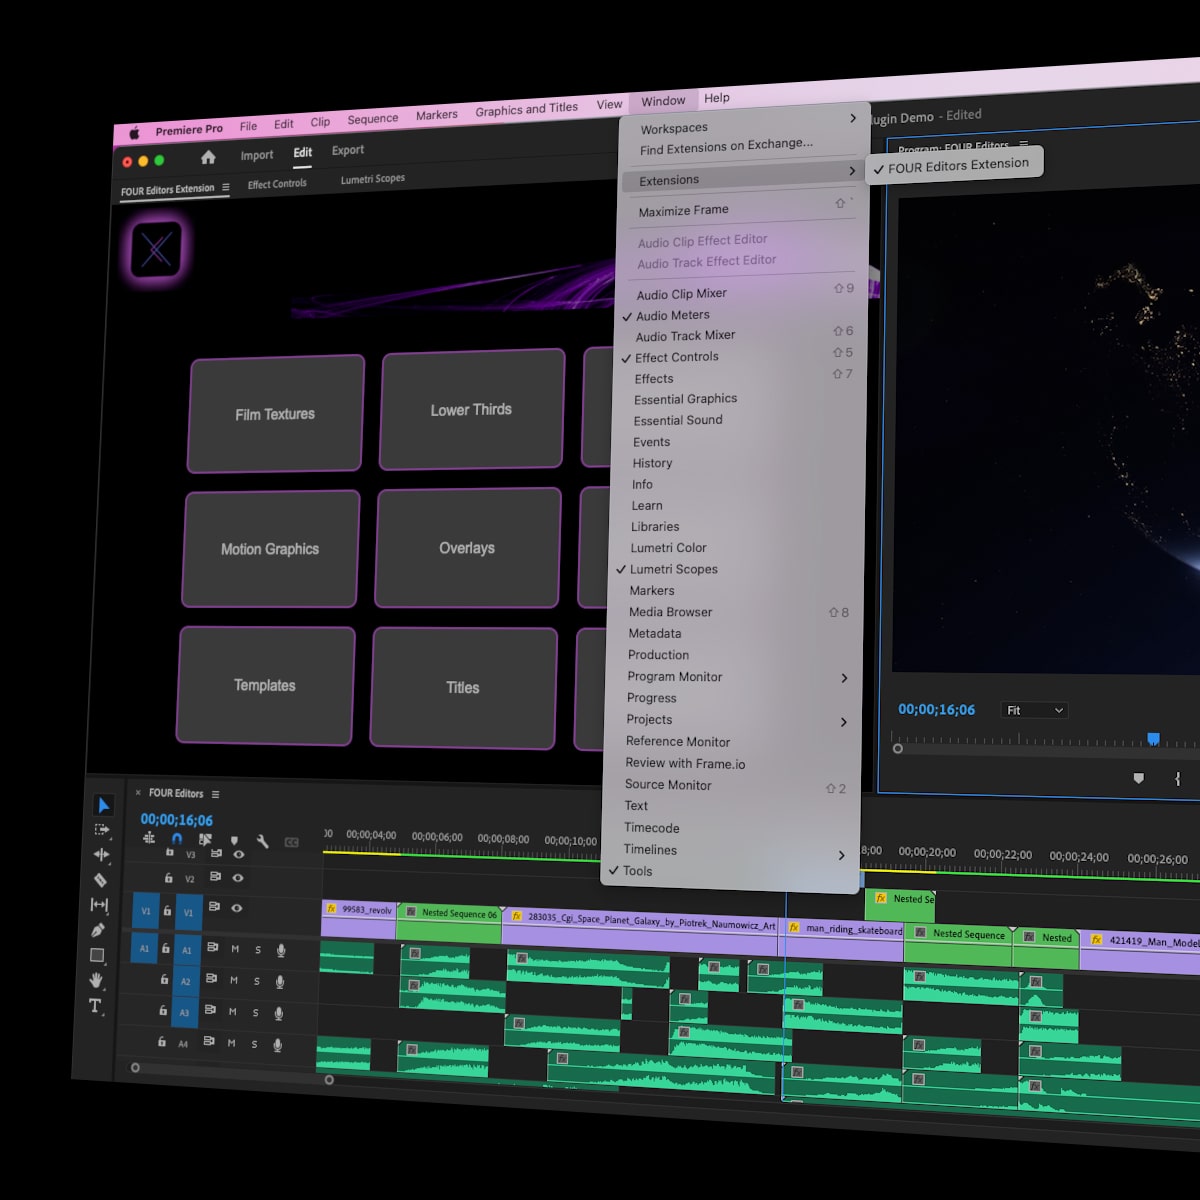Activate the Track Select Forward tool
Viewport: 1200px width, 1200px height.
tap(102, 829)
